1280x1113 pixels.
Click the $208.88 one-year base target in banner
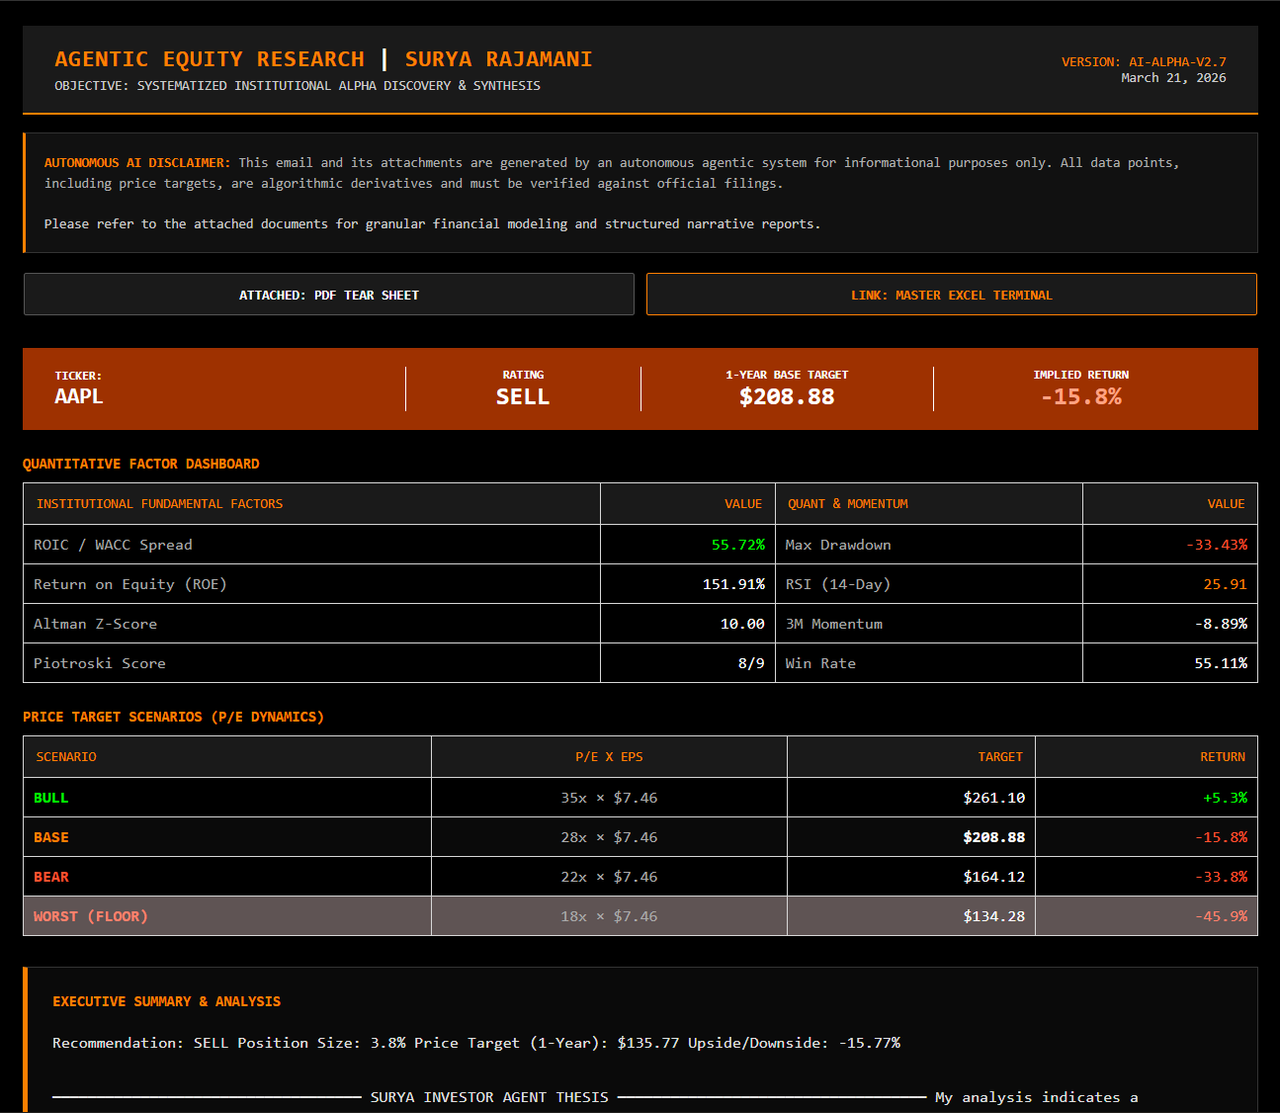(x=787, y=396)
